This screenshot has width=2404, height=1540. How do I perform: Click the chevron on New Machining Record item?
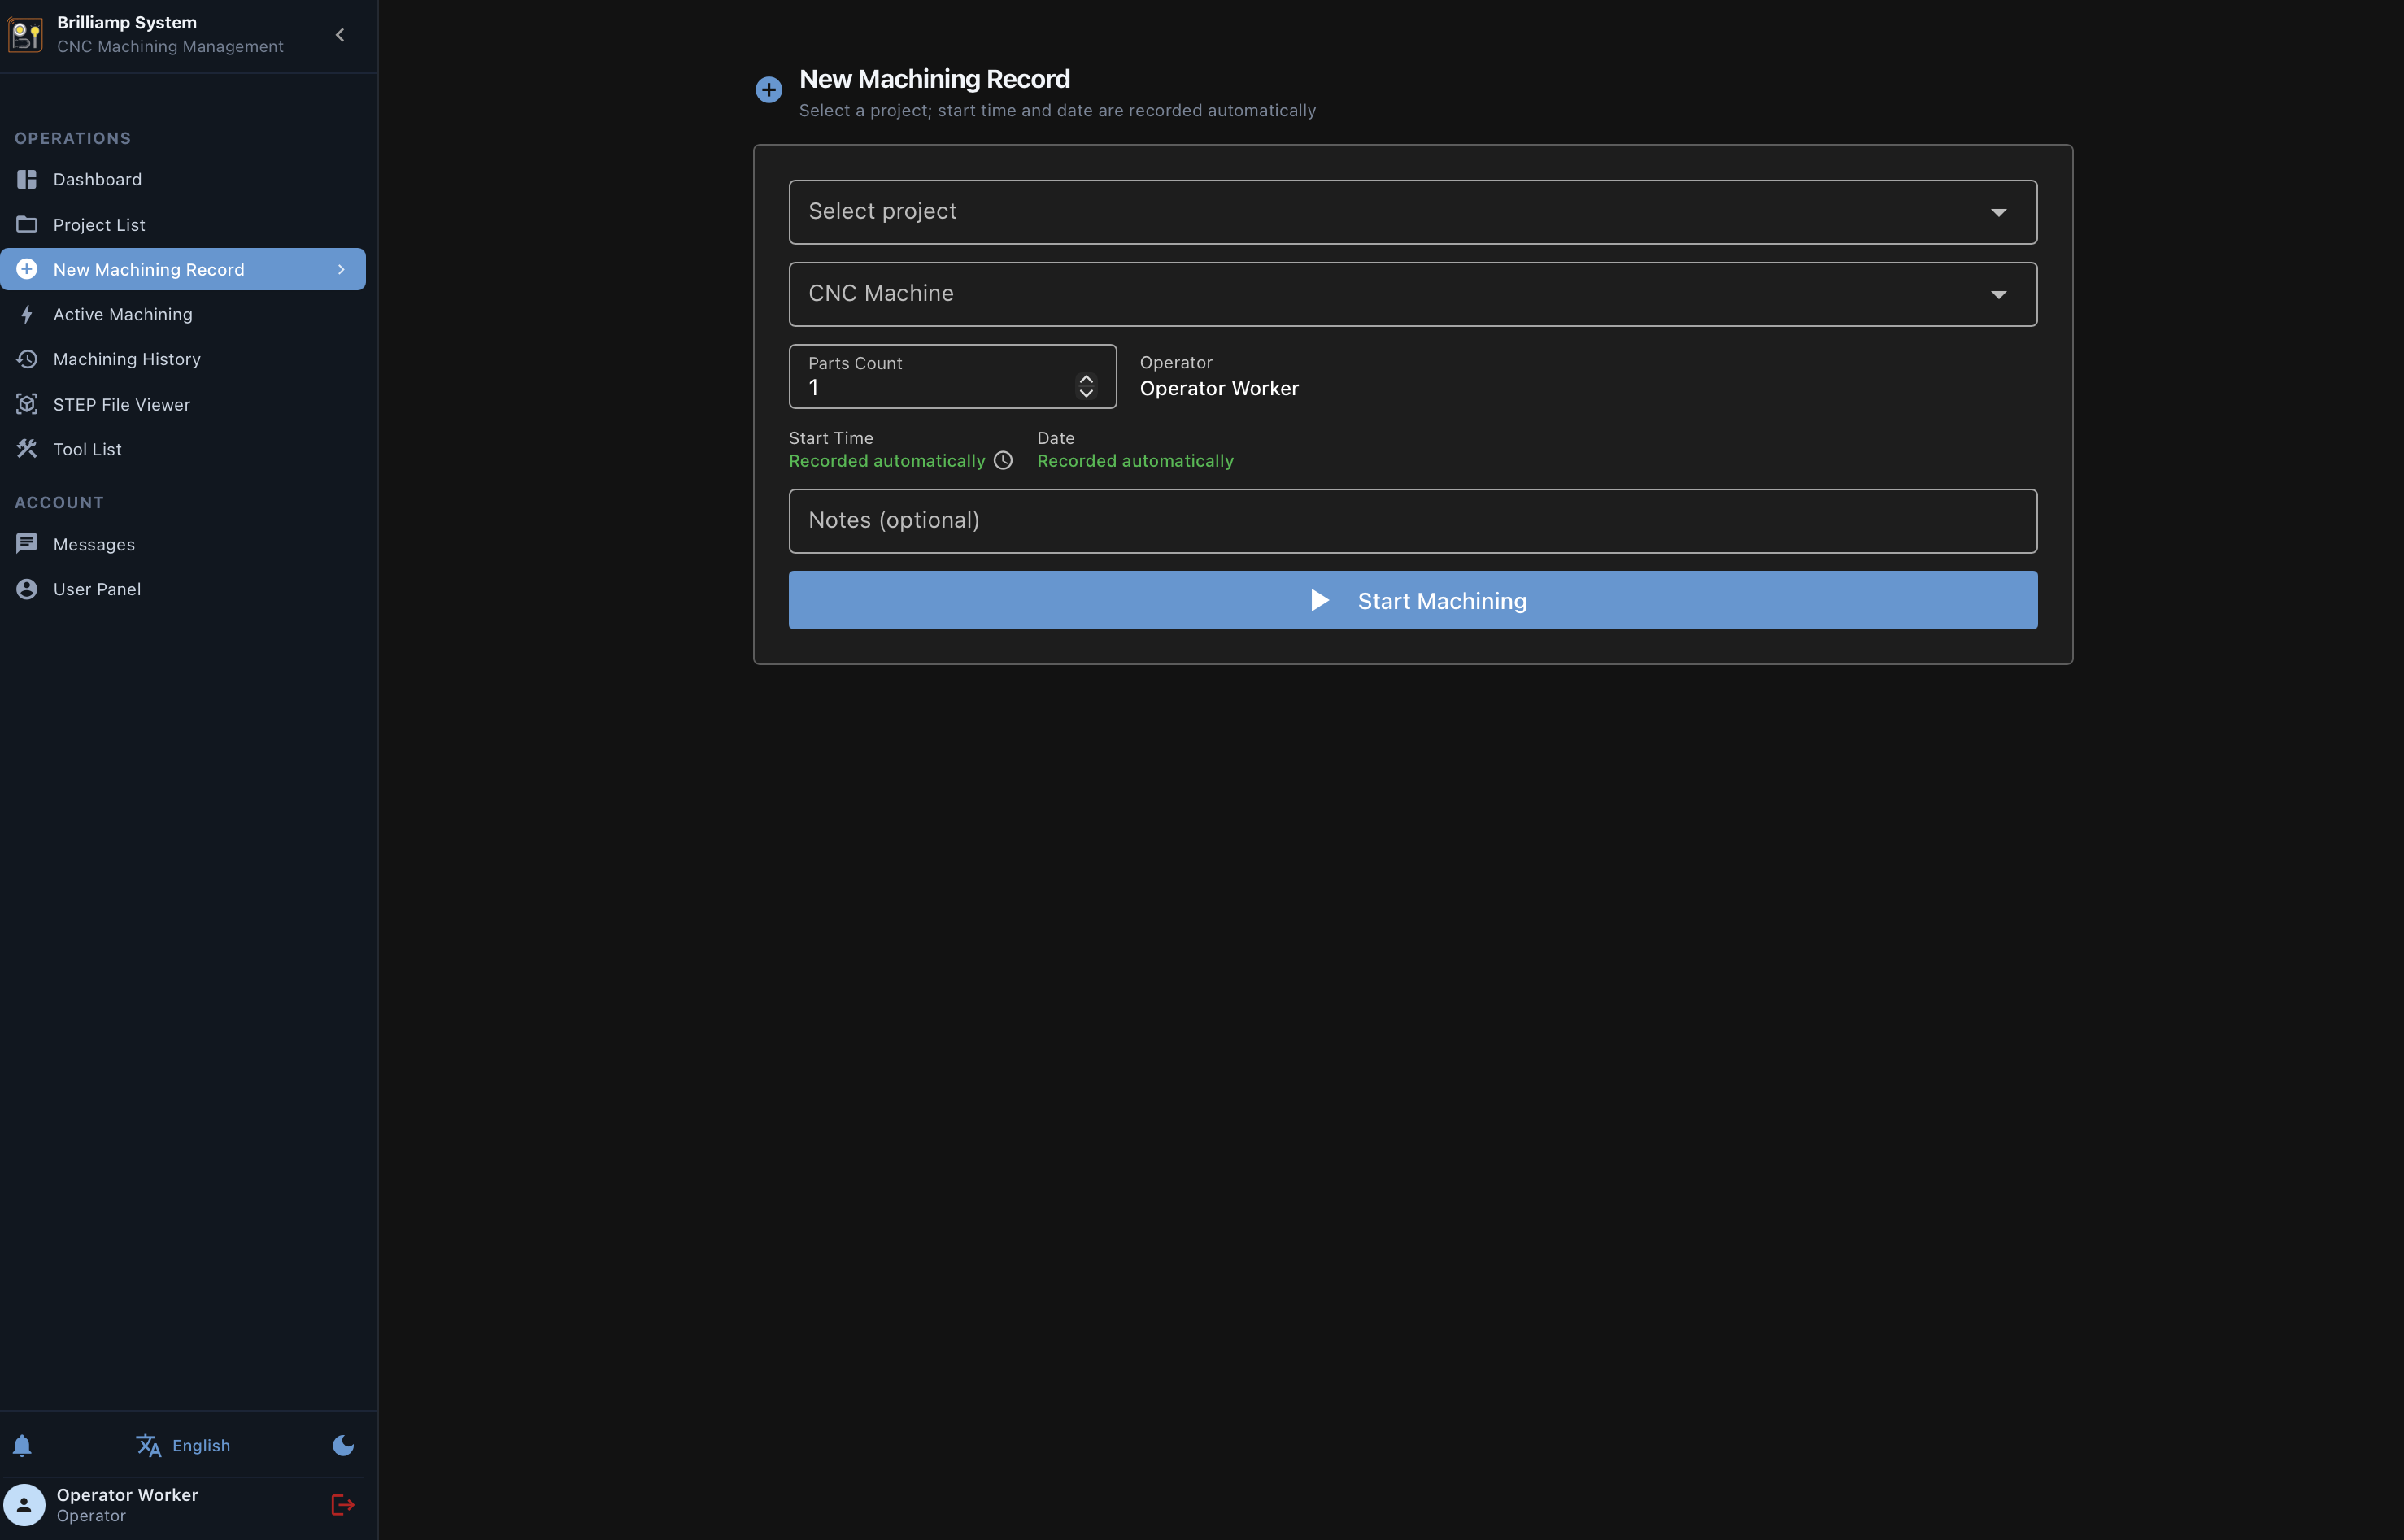pos(341,269)
